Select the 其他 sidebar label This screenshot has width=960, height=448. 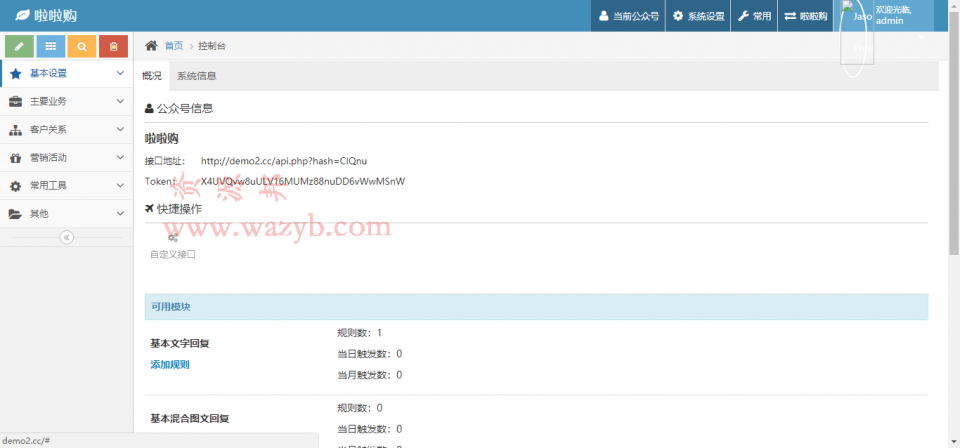click(x=39, y=214)
